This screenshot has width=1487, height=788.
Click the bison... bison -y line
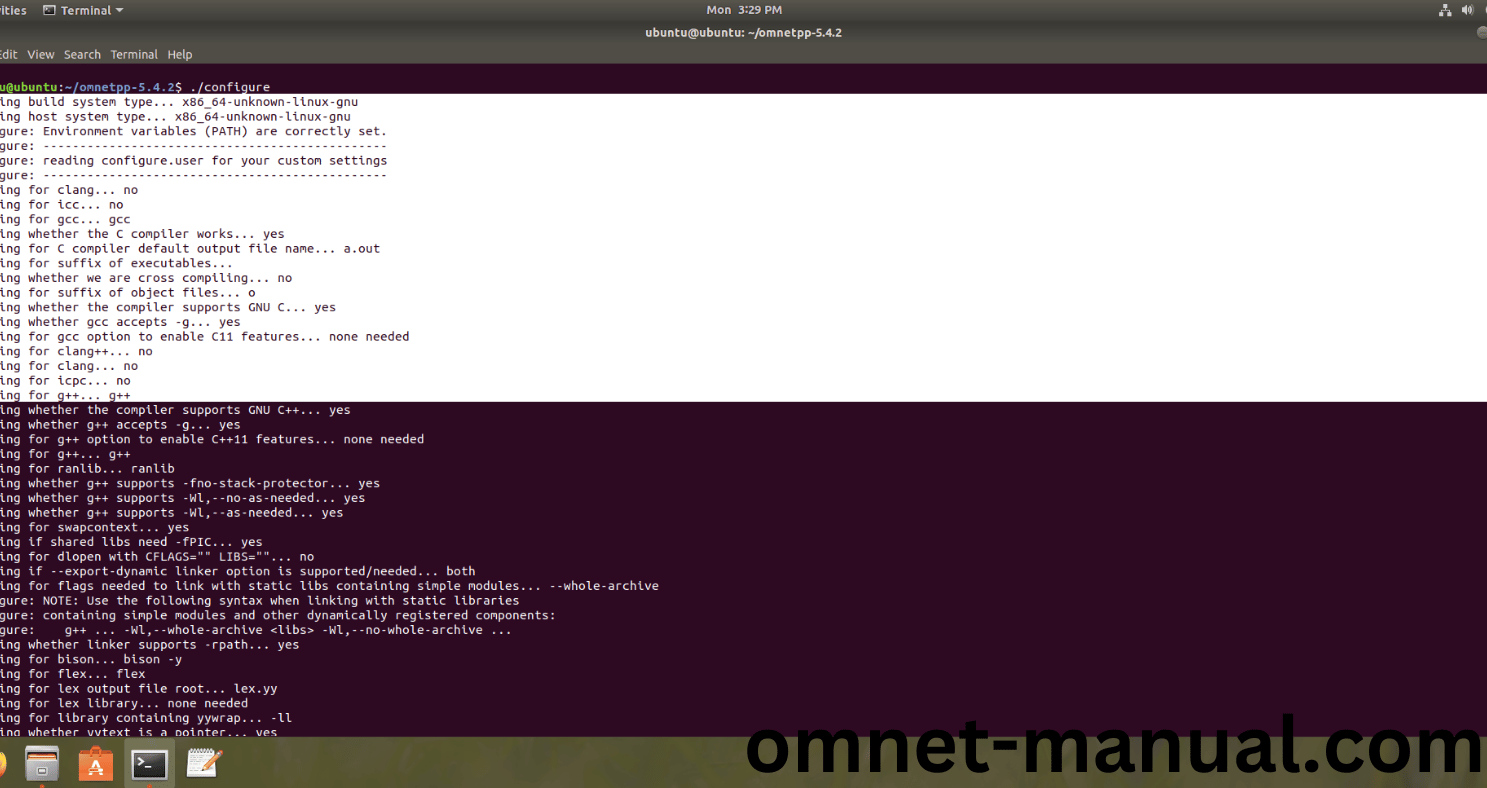91,659
